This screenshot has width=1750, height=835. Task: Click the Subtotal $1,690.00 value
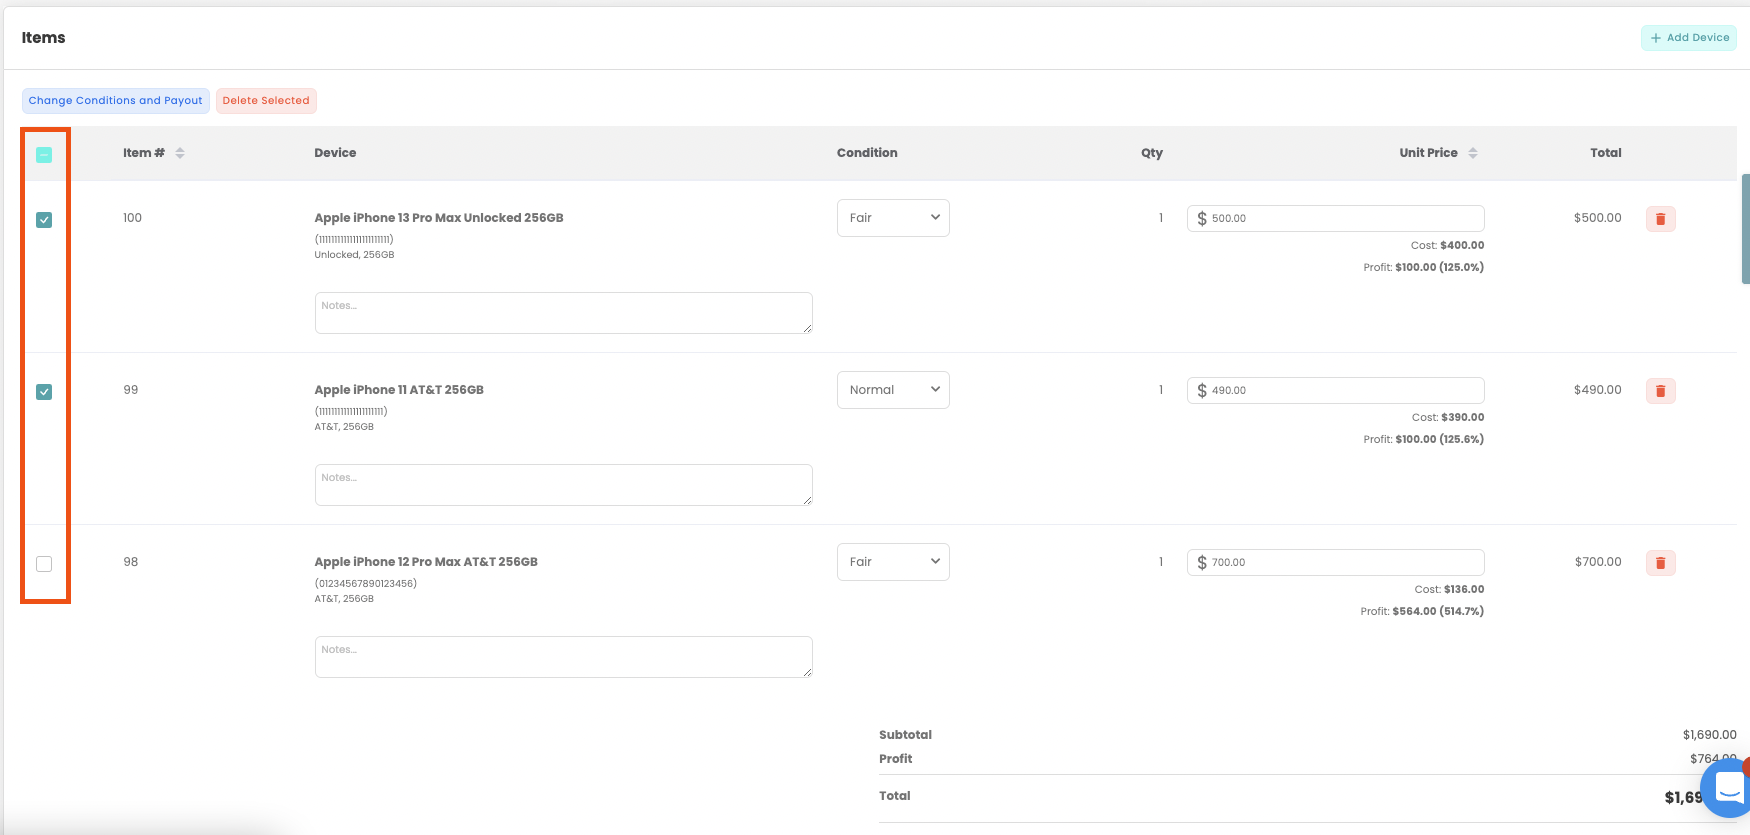[x=1709, y=735]
